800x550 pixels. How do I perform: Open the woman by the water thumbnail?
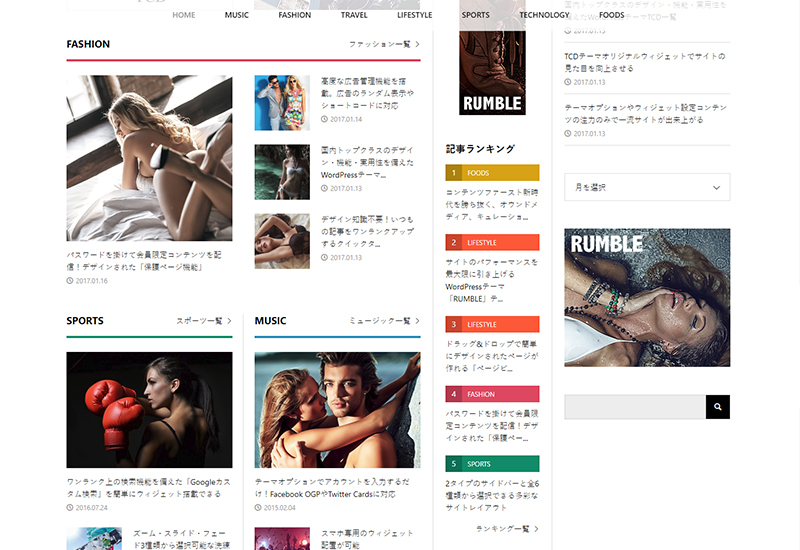(282, 172)
